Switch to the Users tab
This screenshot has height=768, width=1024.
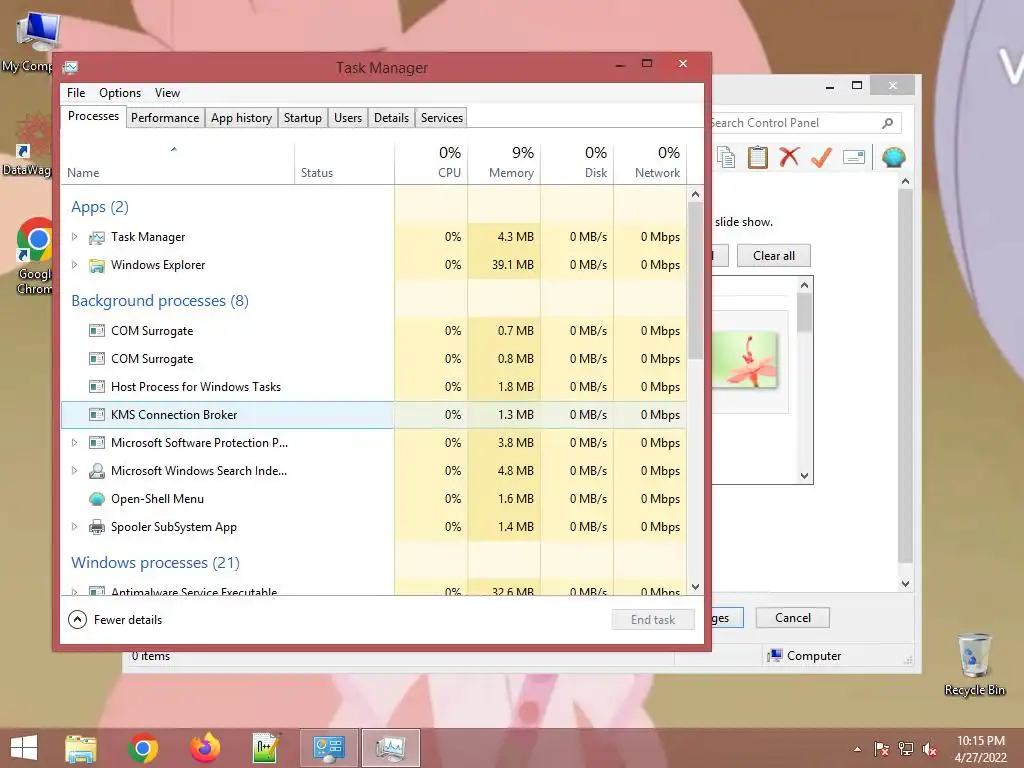[347, 118]
